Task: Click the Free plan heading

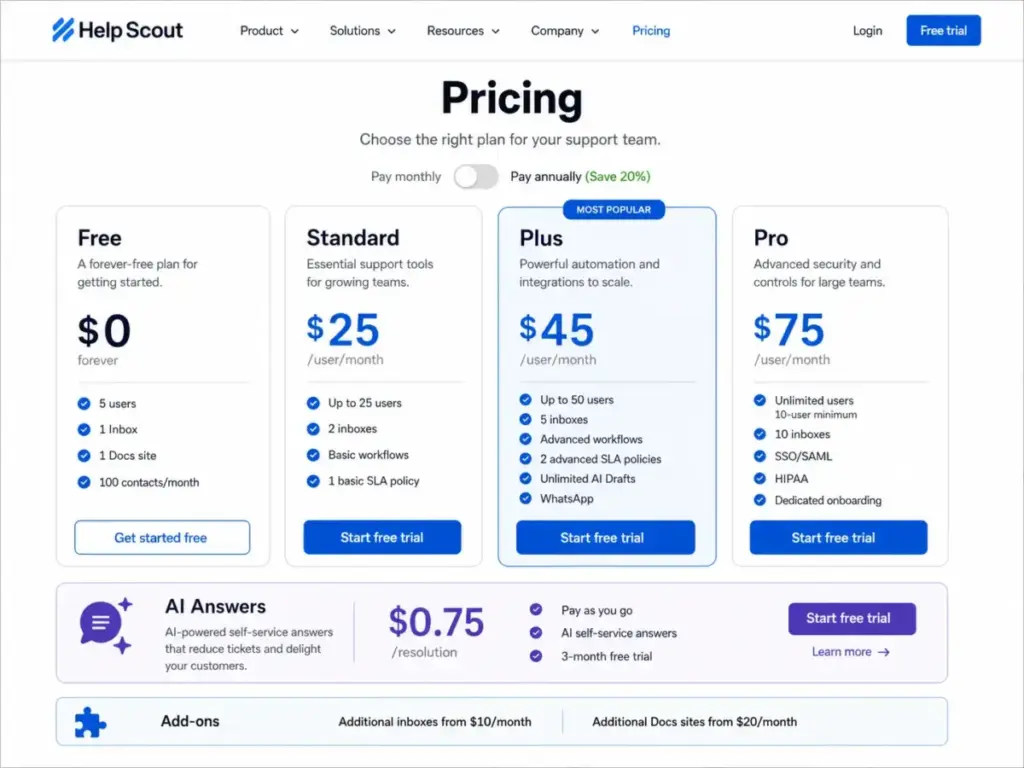Action: point(99,238)
